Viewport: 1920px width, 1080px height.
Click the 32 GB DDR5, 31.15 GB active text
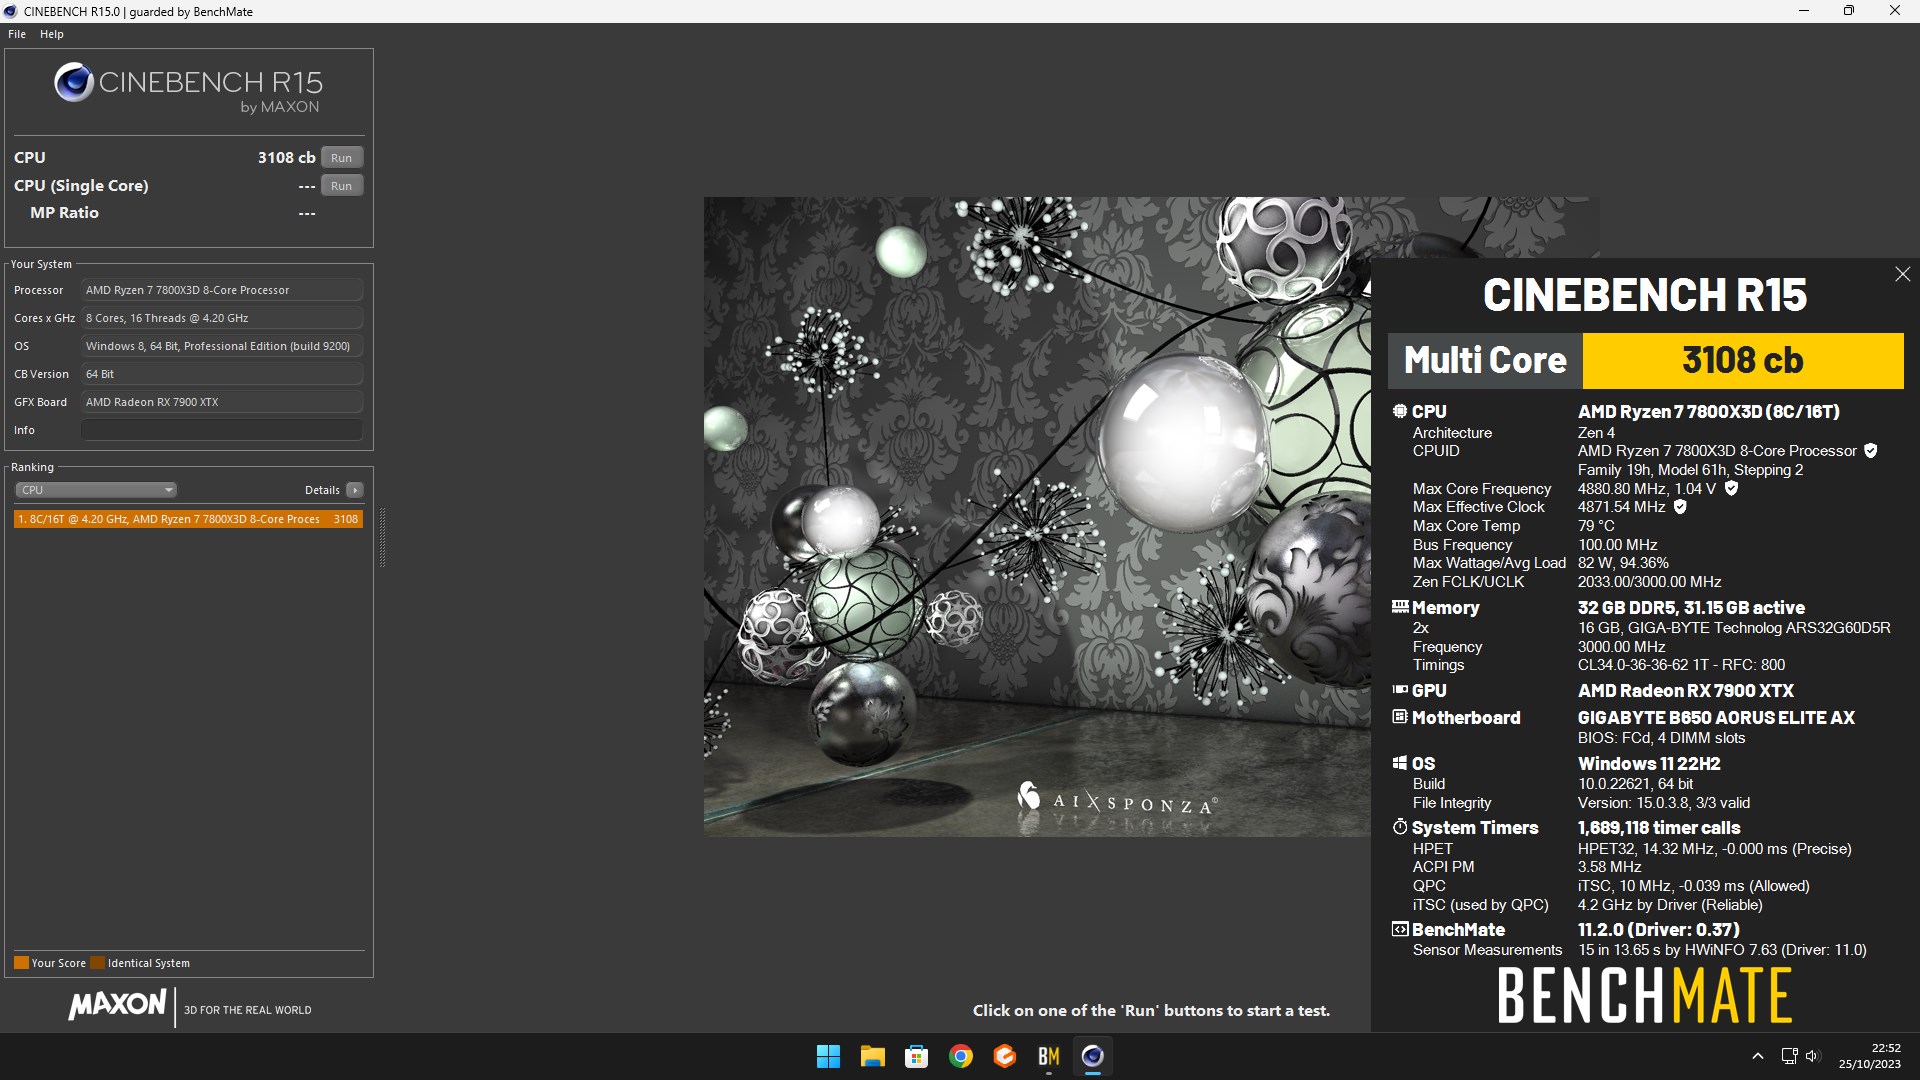coord(1691,607)
